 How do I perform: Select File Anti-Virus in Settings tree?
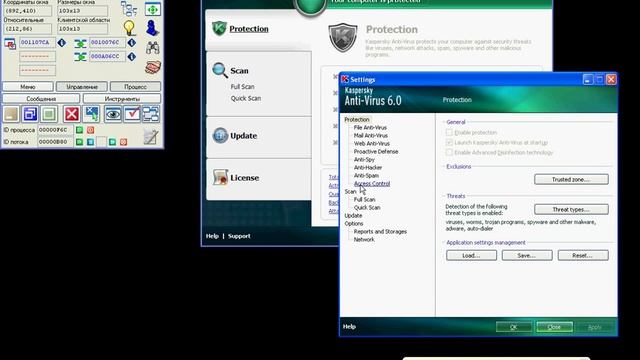[370, 127]
